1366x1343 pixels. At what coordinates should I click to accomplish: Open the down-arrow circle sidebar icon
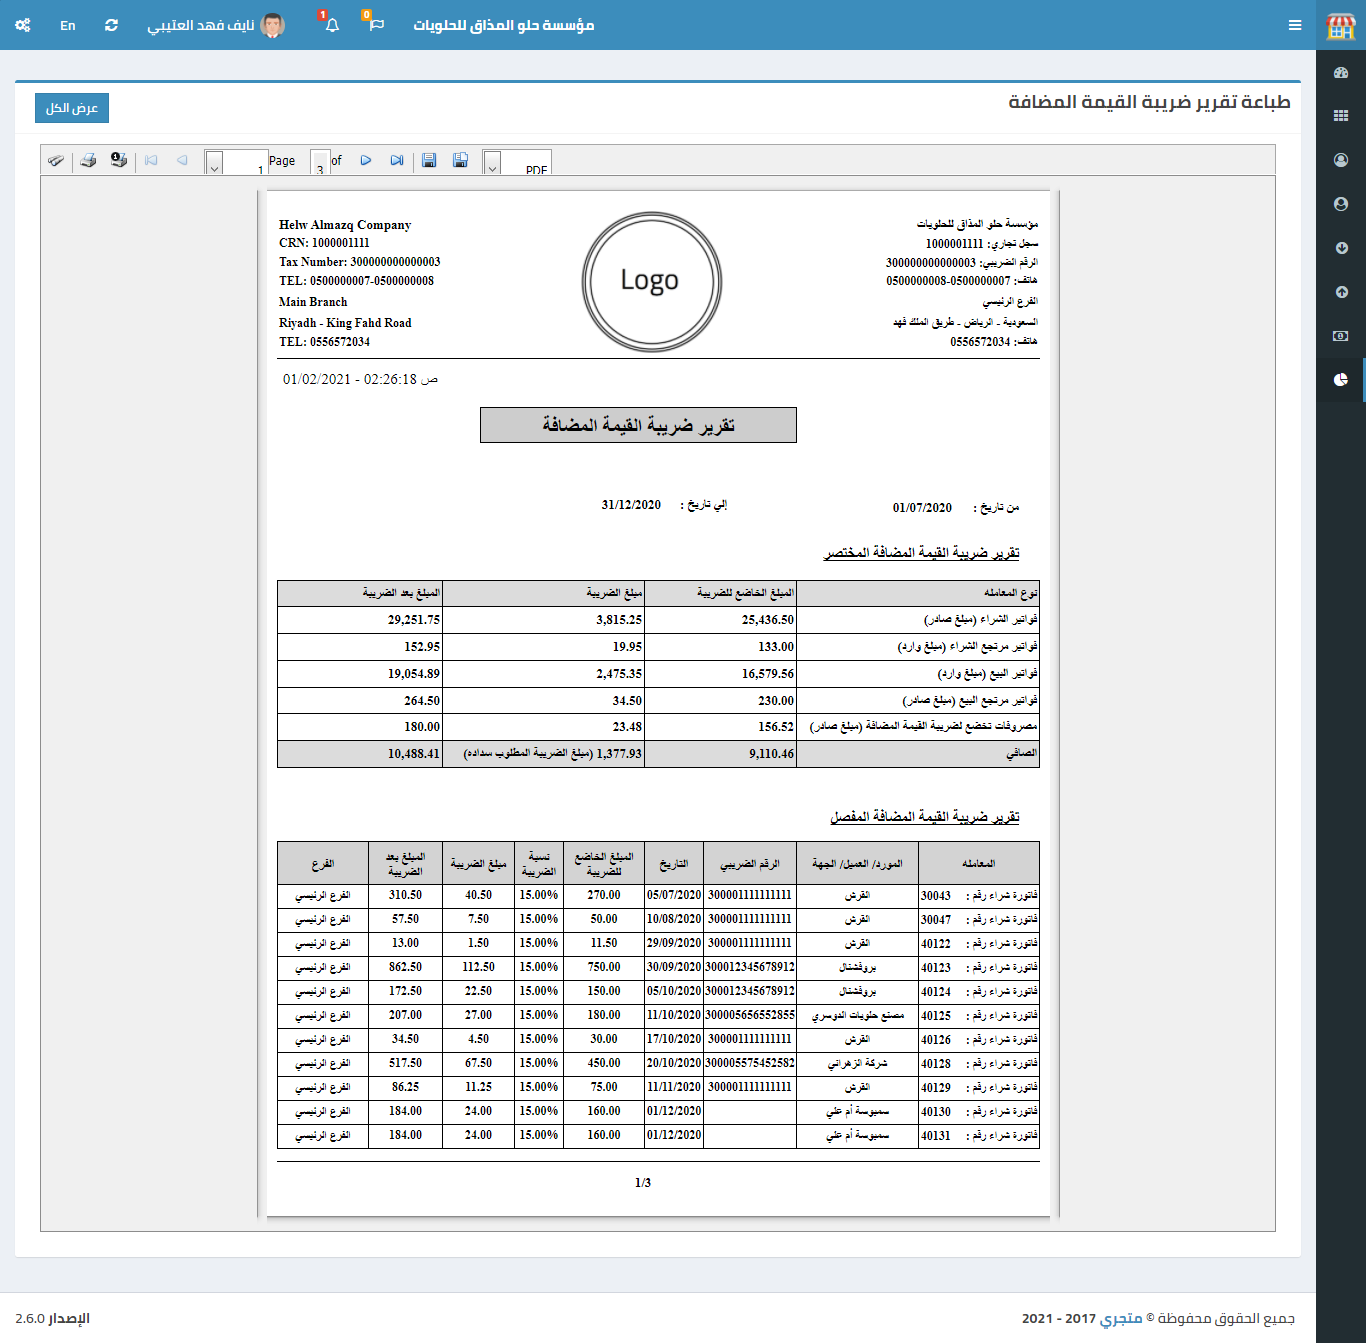[1341, 248]
